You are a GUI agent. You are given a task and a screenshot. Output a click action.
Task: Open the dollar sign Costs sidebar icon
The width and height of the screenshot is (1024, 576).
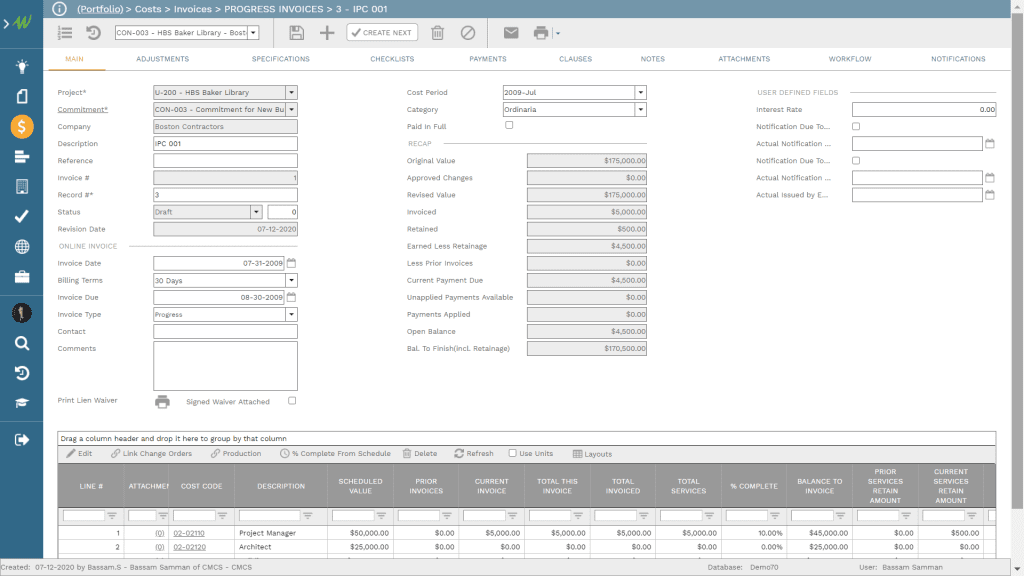(22, 126)
